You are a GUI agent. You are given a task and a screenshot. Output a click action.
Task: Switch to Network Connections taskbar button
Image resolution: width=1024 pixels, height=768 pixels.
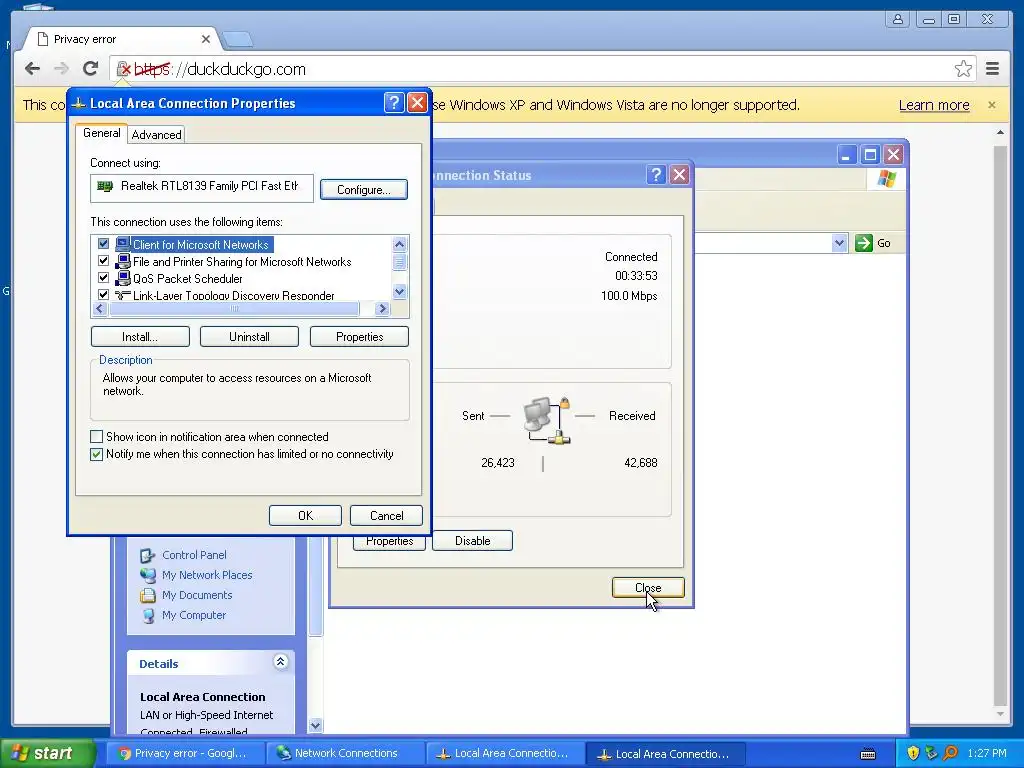pos(346,753)
